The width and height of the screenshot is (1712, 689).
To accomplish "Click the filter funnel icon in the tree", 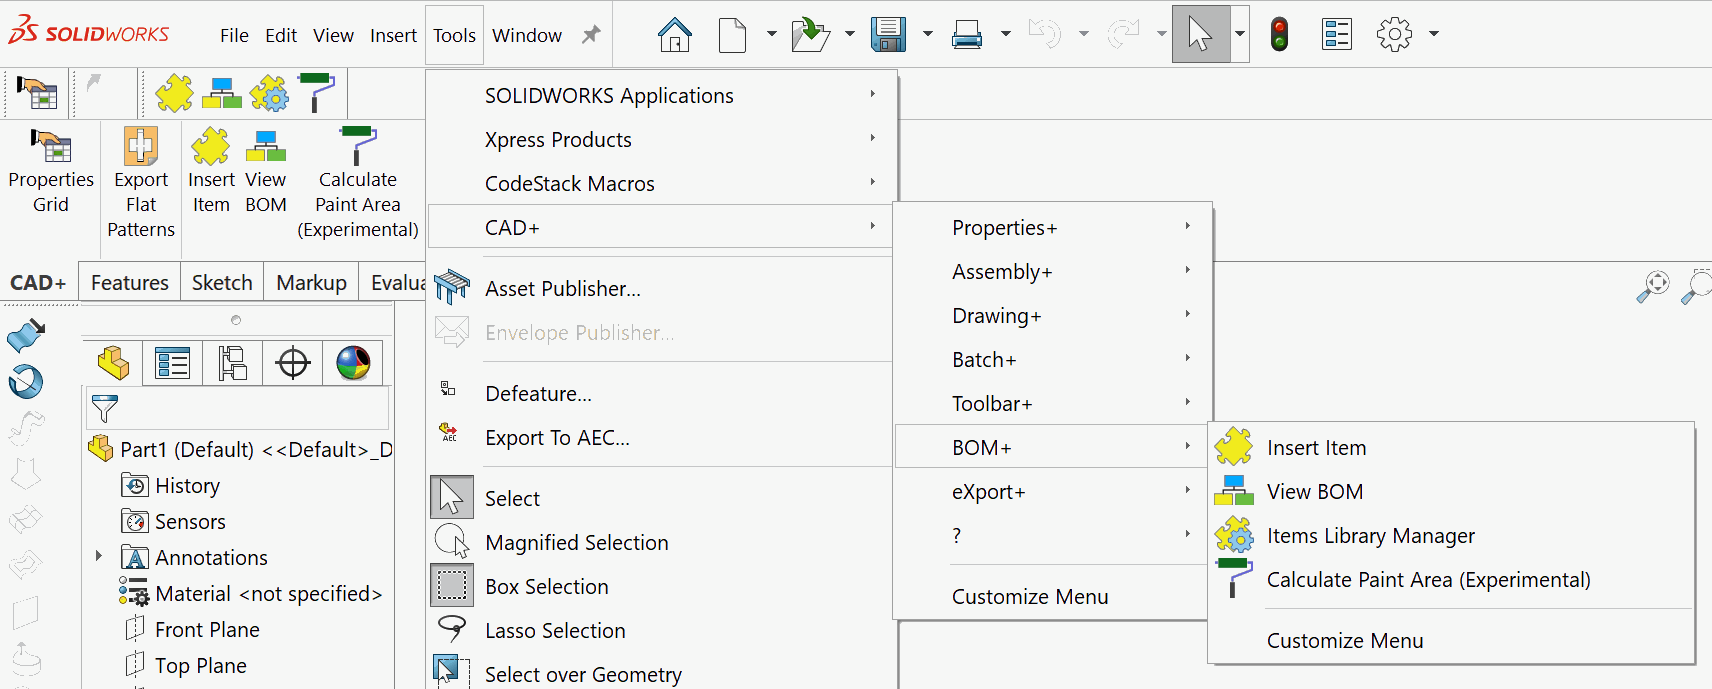I will coord(105,408).
